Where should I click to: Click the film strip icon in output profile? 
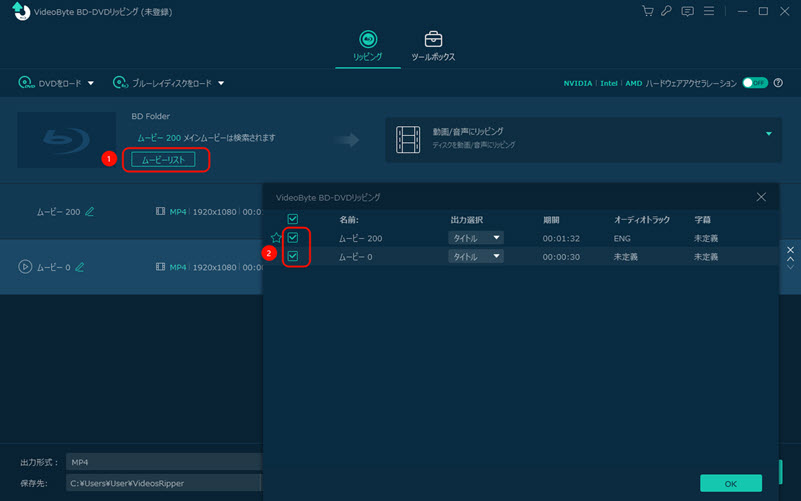pos(408,139)
